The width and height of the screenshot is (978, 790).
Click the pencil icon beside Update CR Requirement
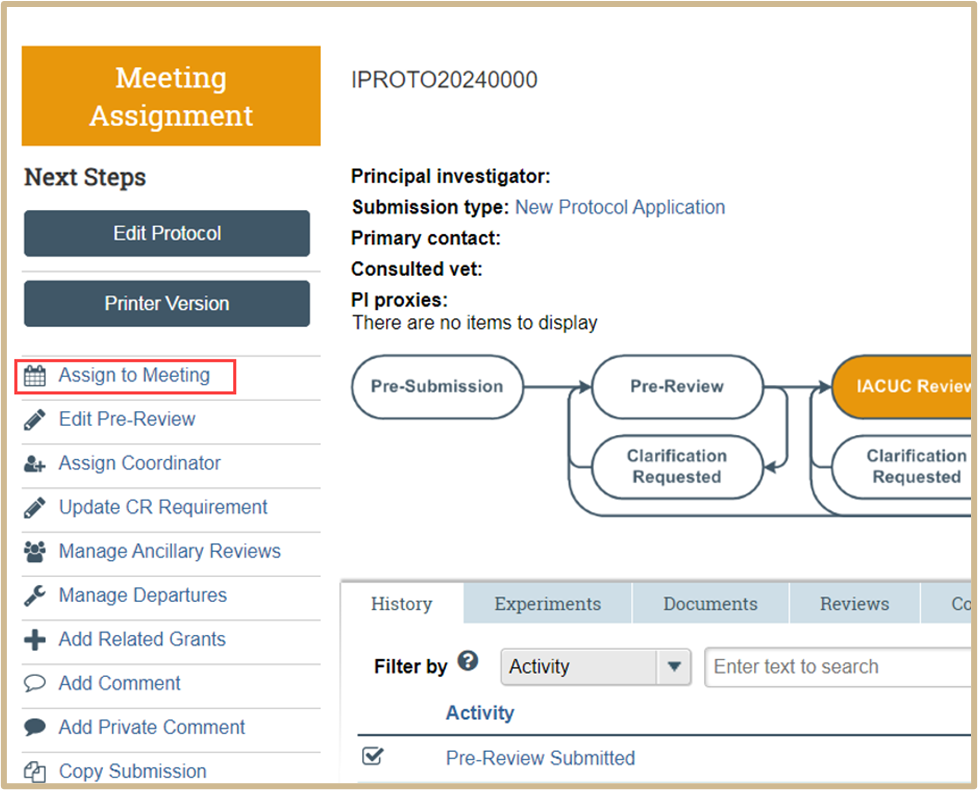(x=35, y=508)
